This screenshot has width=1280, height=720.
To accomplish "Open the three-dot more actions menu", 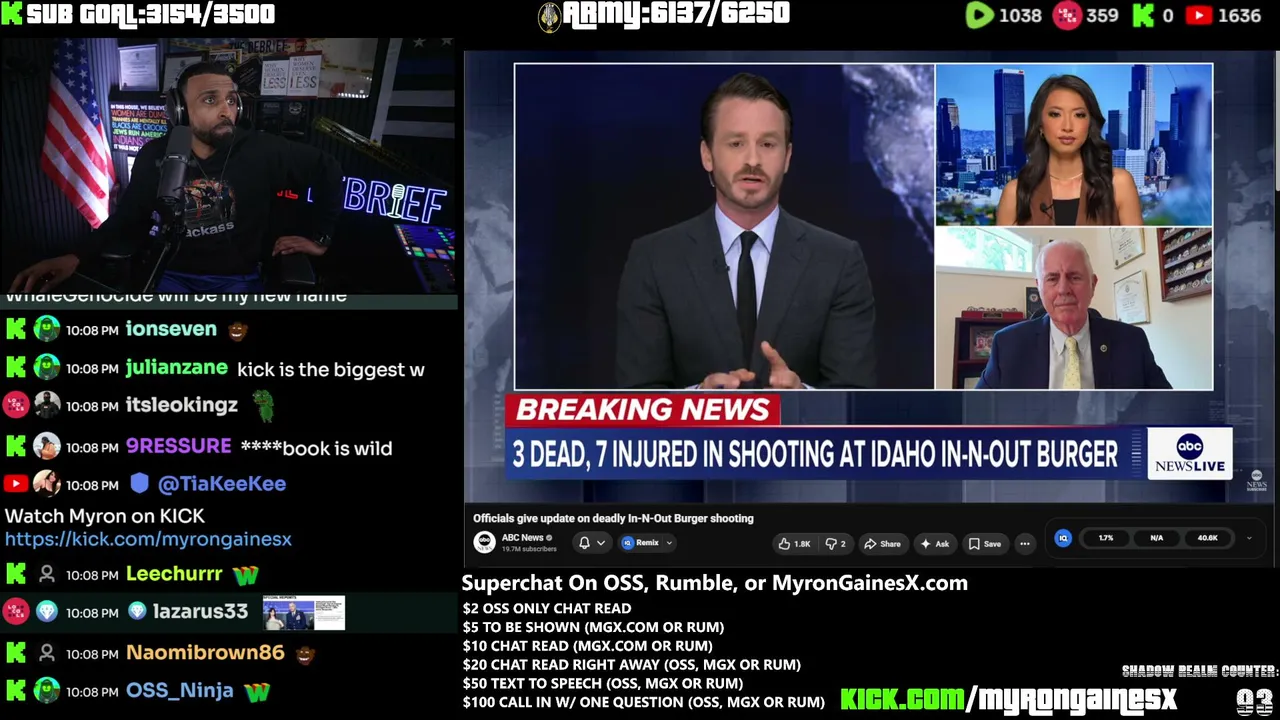I will click(x=1024, y=544).
